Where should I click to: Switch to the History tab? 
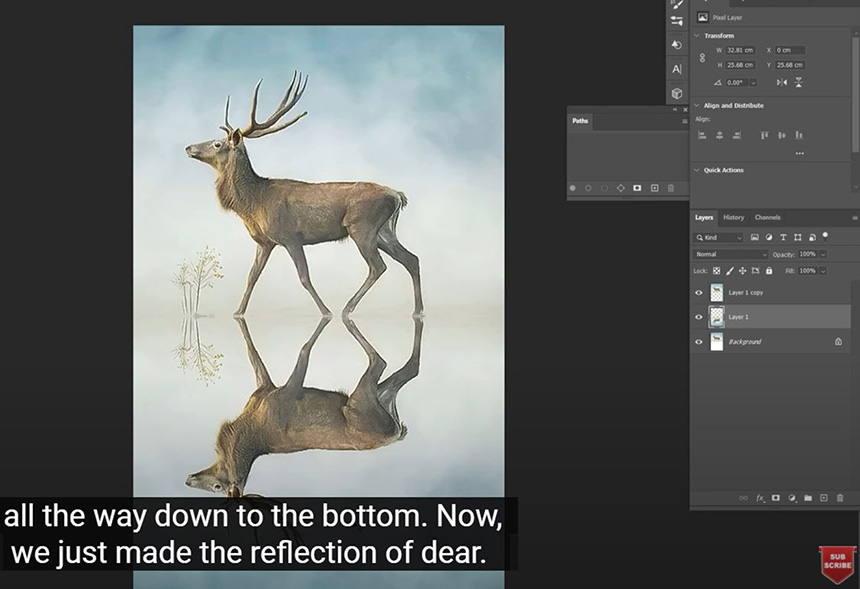733,217
